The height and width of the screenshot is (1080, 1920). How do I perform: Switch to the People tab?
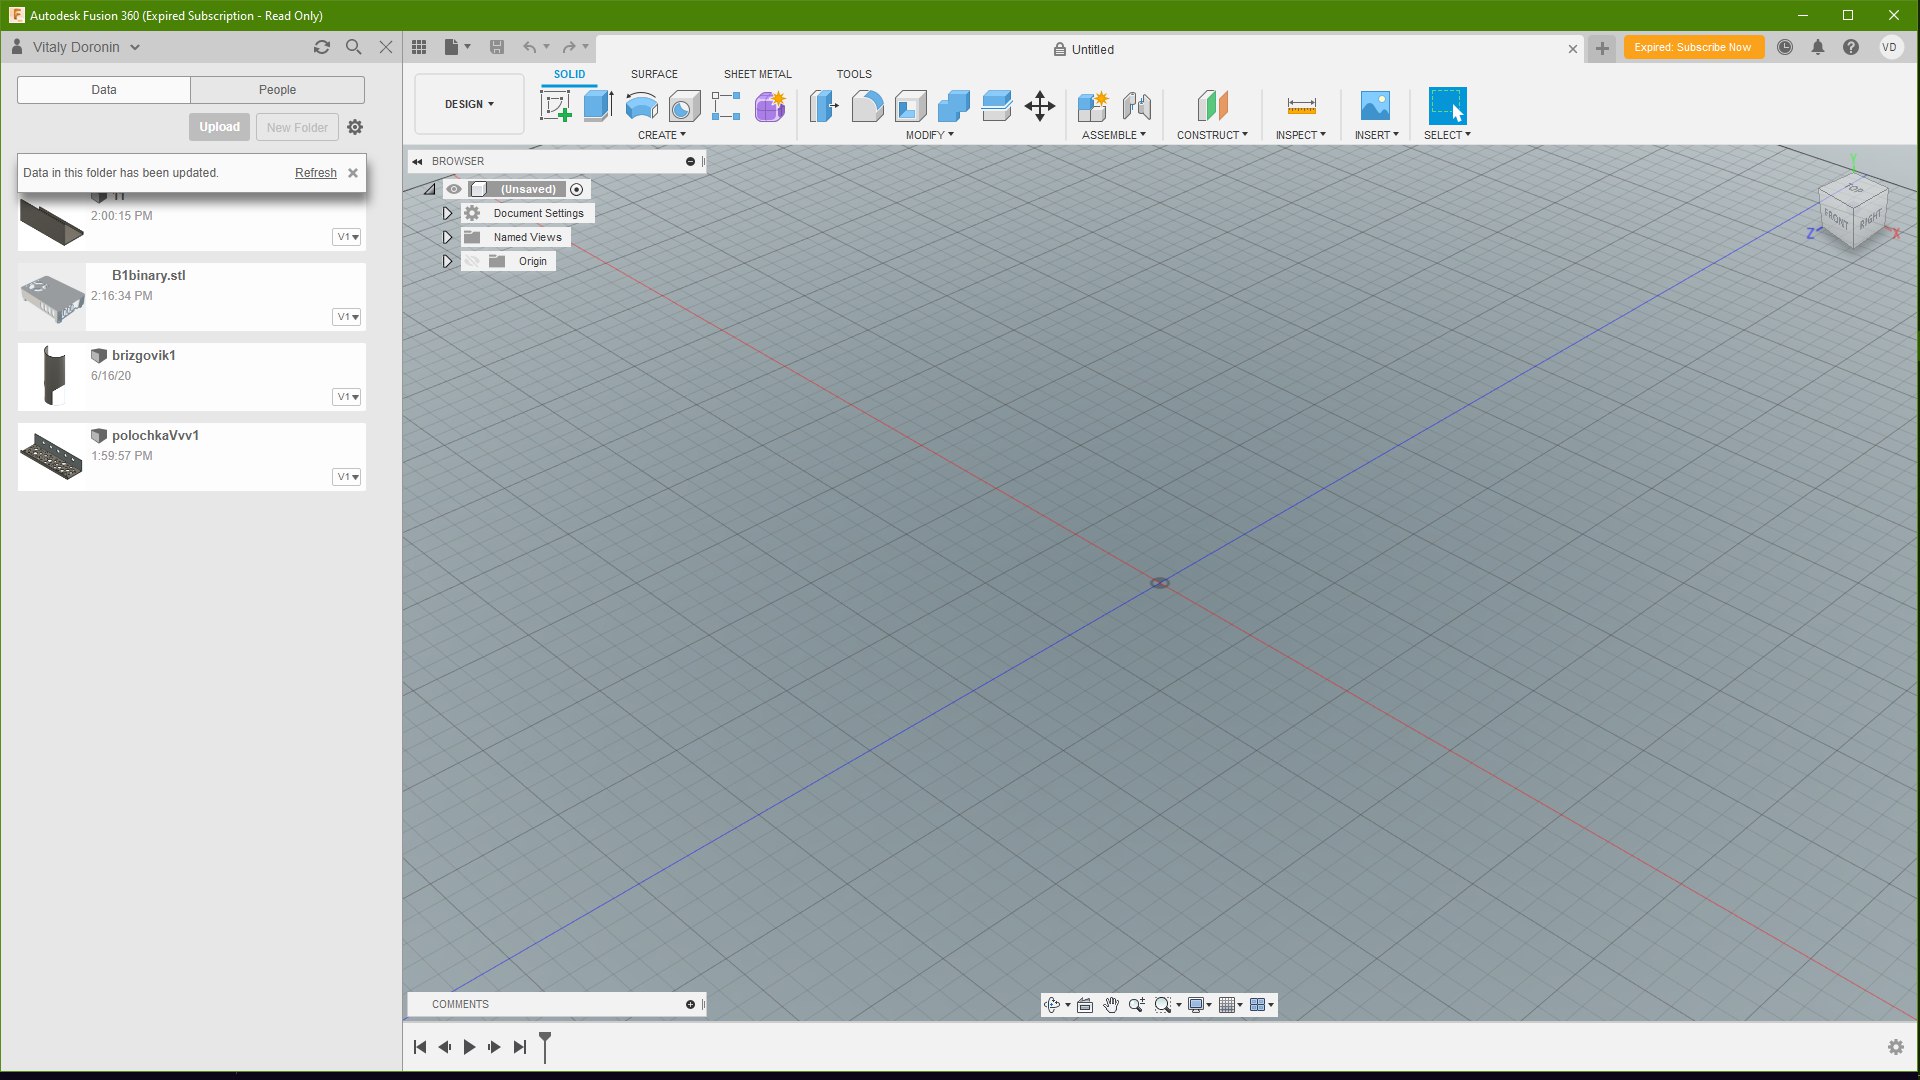coord(277,90)
